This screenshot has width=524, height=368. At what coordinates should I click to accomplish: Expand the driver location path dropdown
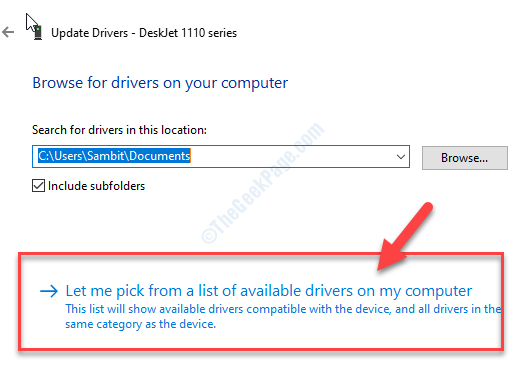(x=401, y=156)
